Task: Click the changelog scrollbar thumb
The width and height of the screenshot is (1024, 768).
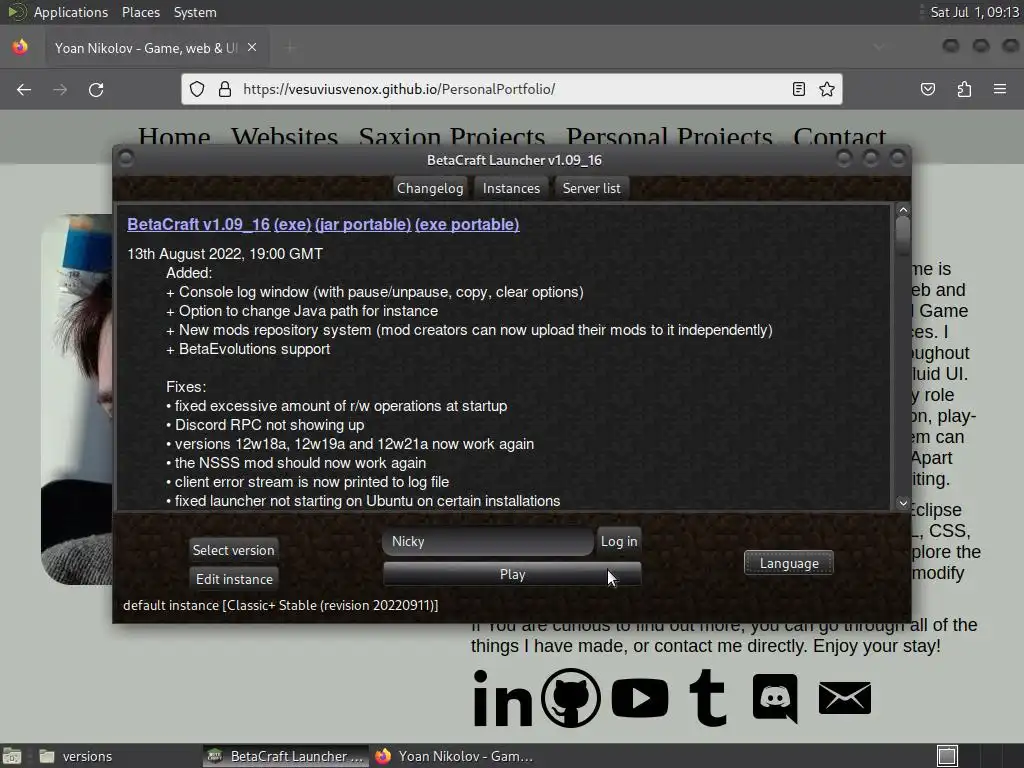Action: (903, 236)
